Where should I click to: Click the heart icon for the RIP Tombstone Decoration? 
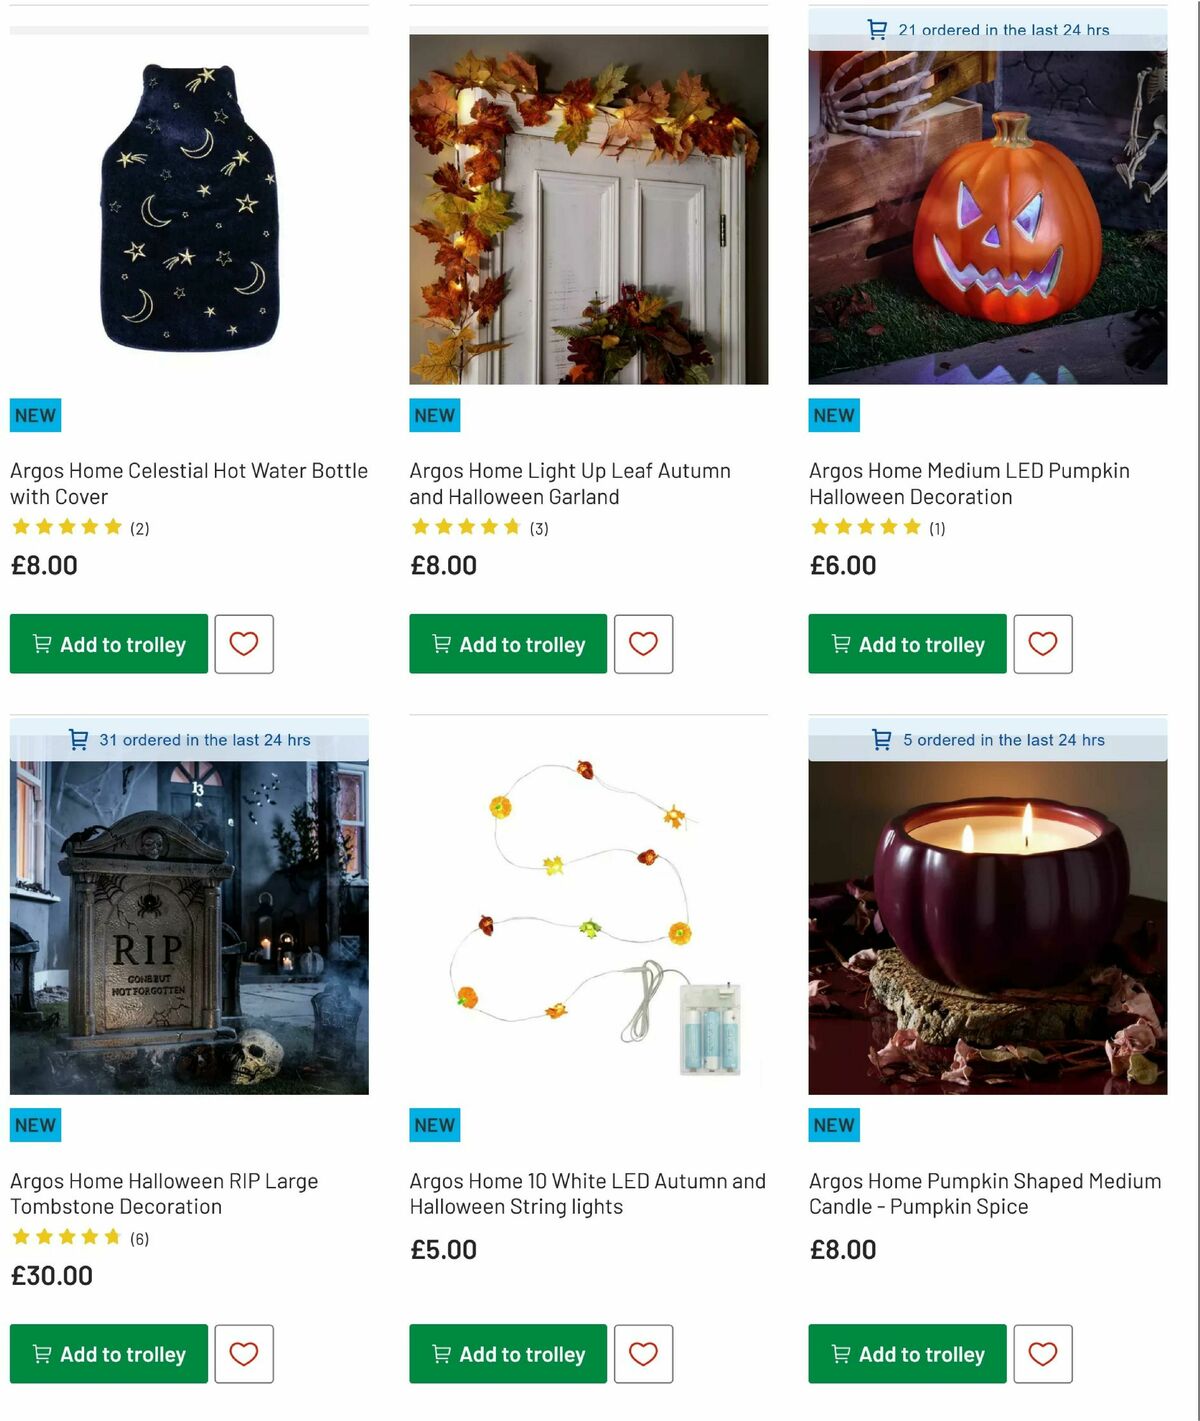(244, 1354)
